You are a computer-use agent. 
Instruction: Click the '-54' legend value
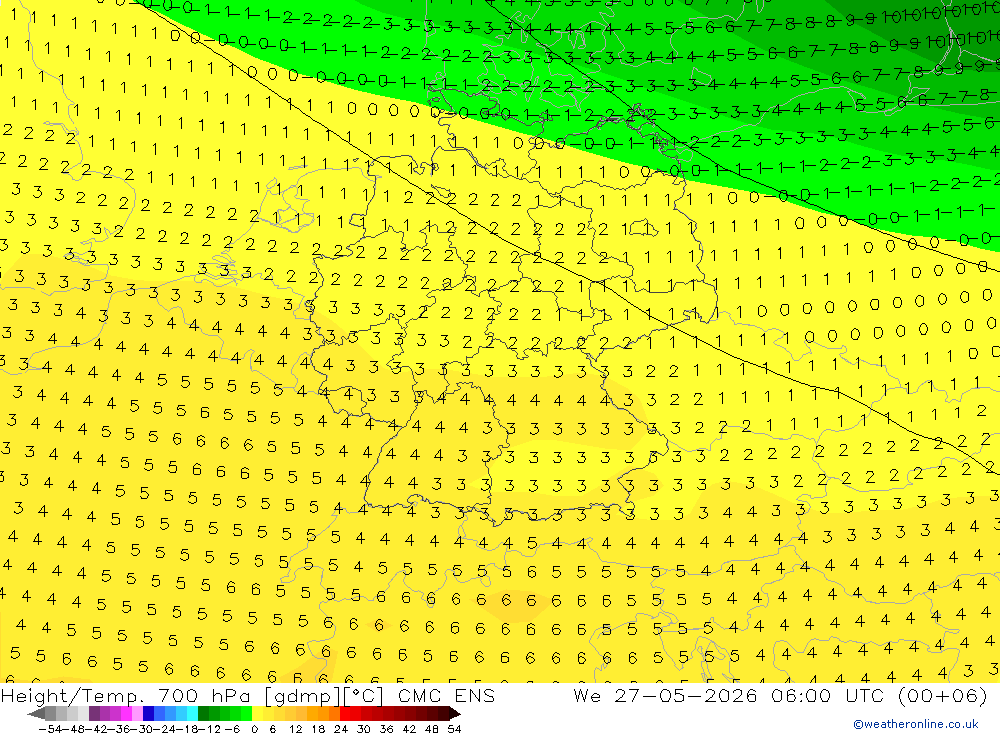click(x=50, y=729)
